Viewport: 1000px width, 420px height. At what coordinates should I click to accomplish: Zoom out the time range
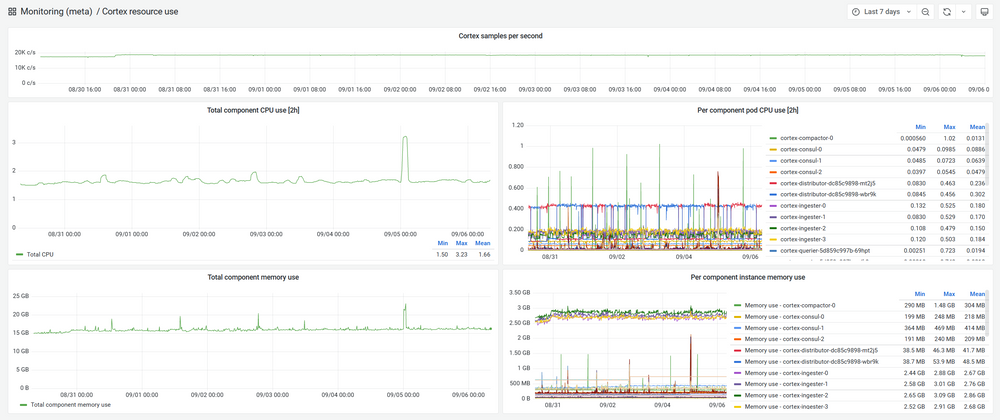pos(925,12)
